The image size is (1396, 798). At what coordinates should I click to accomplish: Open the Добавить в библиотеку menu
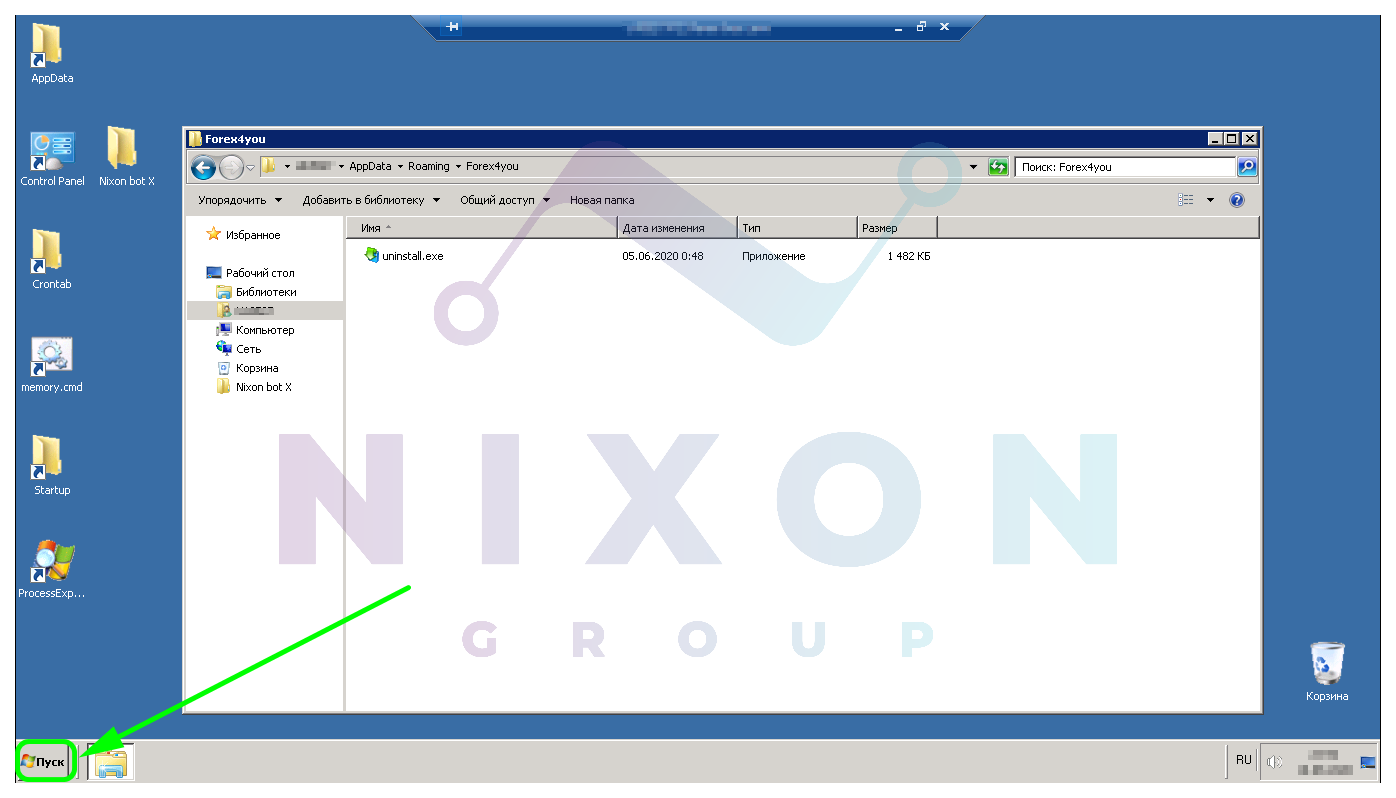(x=371, y=200)
